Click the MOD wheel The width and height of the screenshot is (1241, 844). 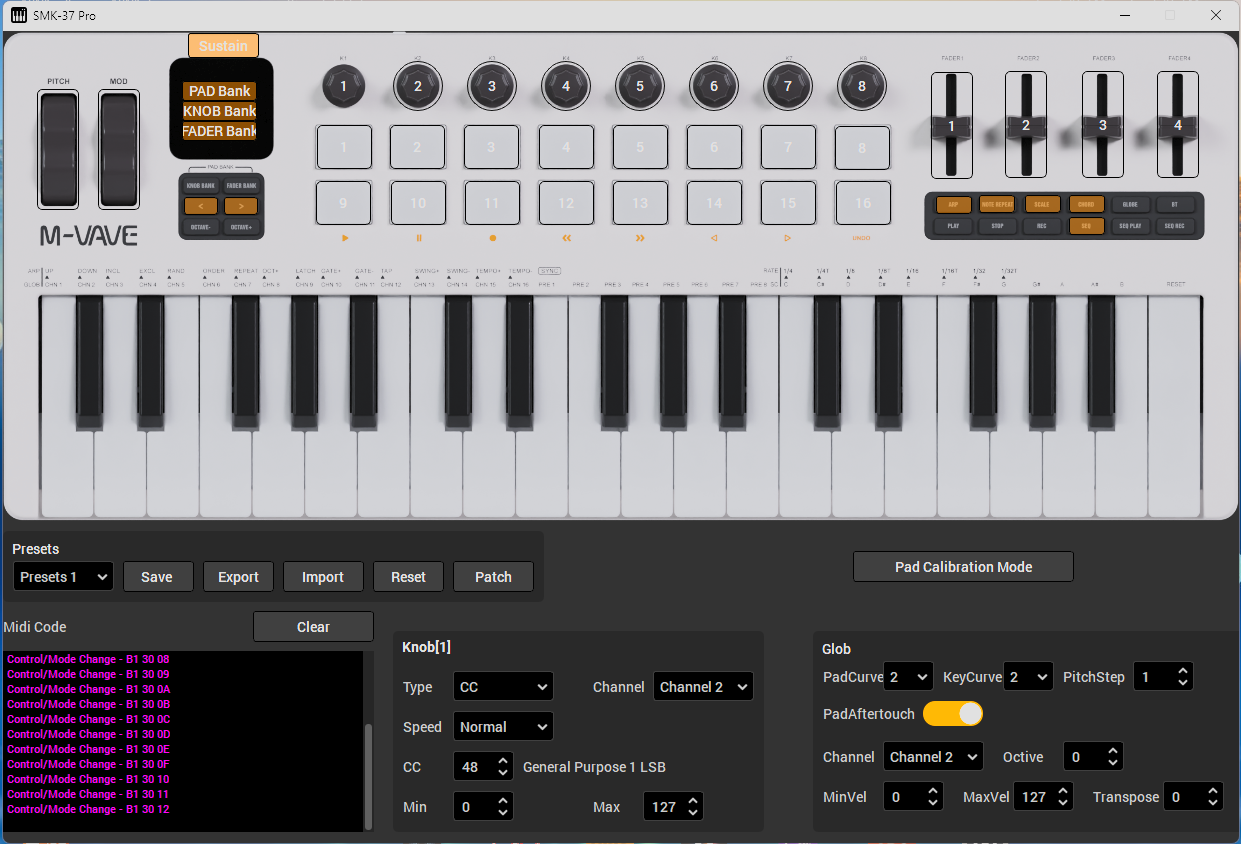point(118,149)
